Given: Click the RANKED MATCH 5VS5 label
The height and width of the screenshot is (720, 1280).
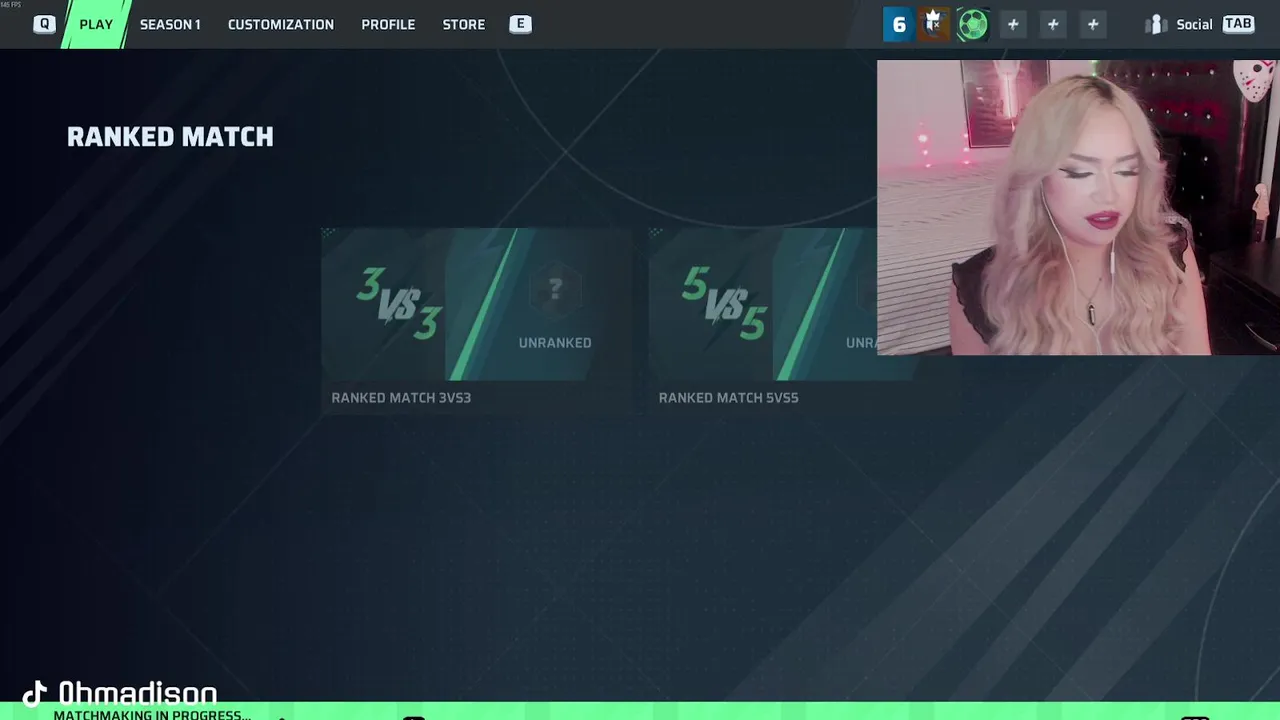Looking at the screenshot, I should pos(728,397).
